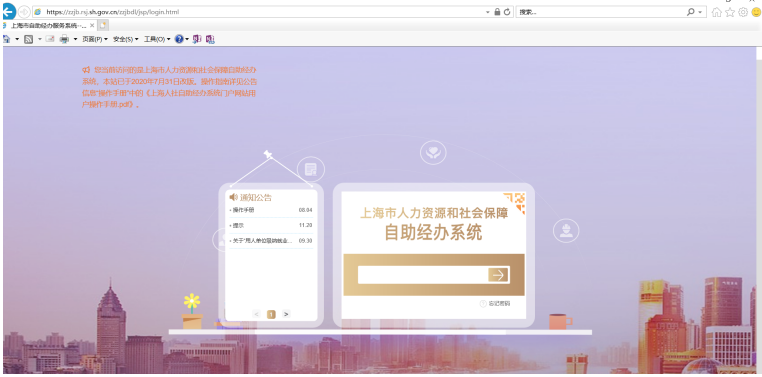Click the 11.20 date in notice list
Viewport: 762px width, 377px height.
point(305,225)
